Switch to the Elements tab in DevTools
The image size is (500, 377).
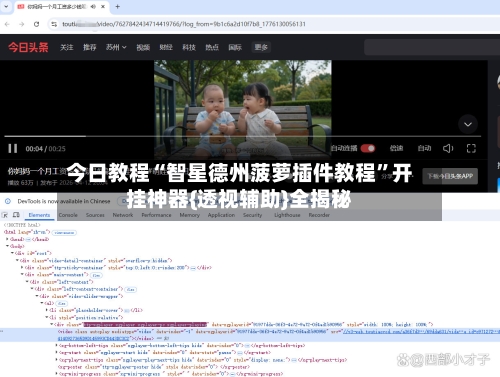pyautogui.click(x=39, y=215)
